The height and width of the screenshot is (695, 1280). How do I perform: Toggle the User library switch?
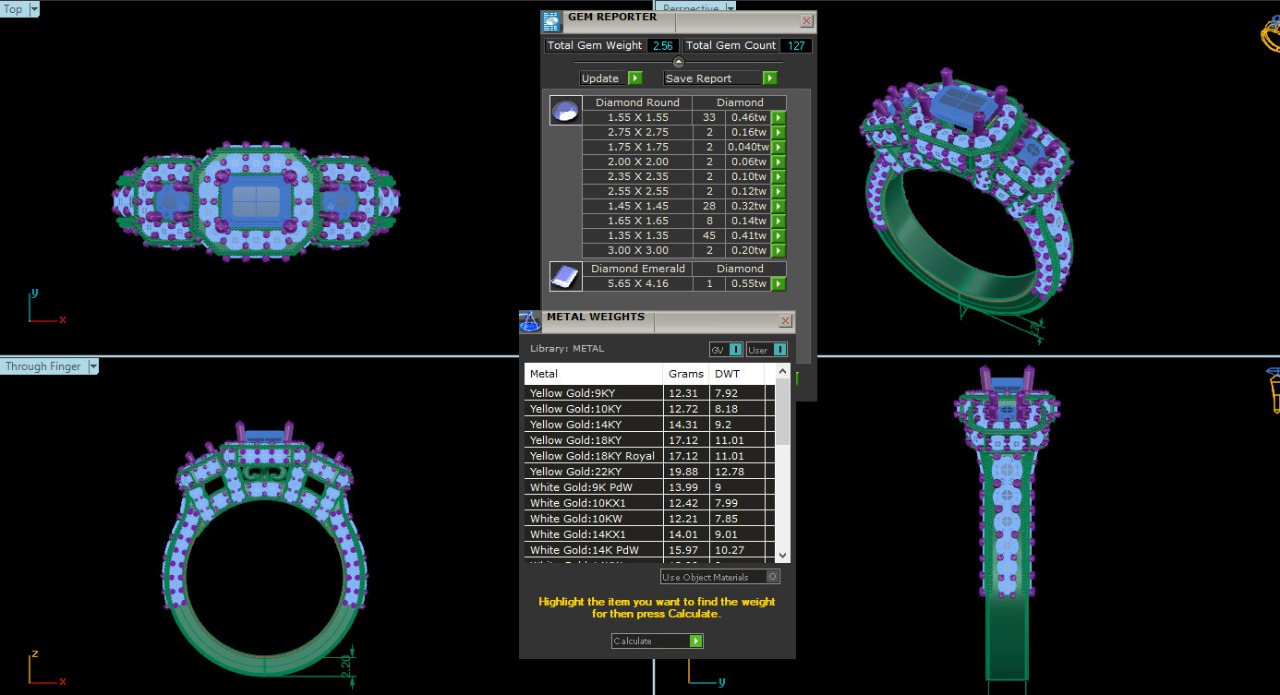tap(780, 350)
